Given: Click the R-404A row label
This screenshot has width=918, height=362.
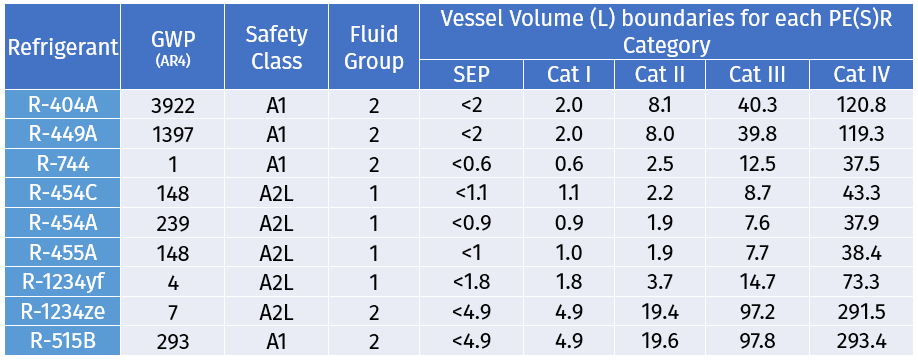Looking at the screenshot, I should 63,104.
